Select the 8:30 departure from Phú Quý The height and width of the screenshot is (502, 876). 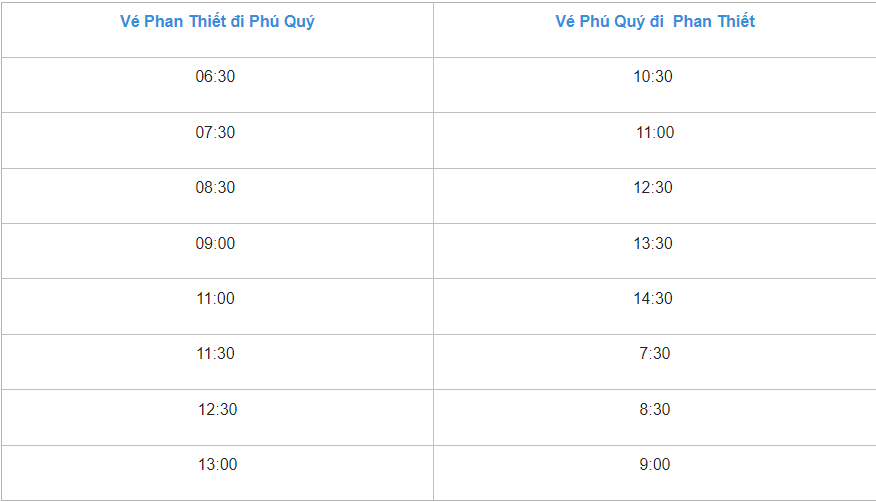(655, 409)
